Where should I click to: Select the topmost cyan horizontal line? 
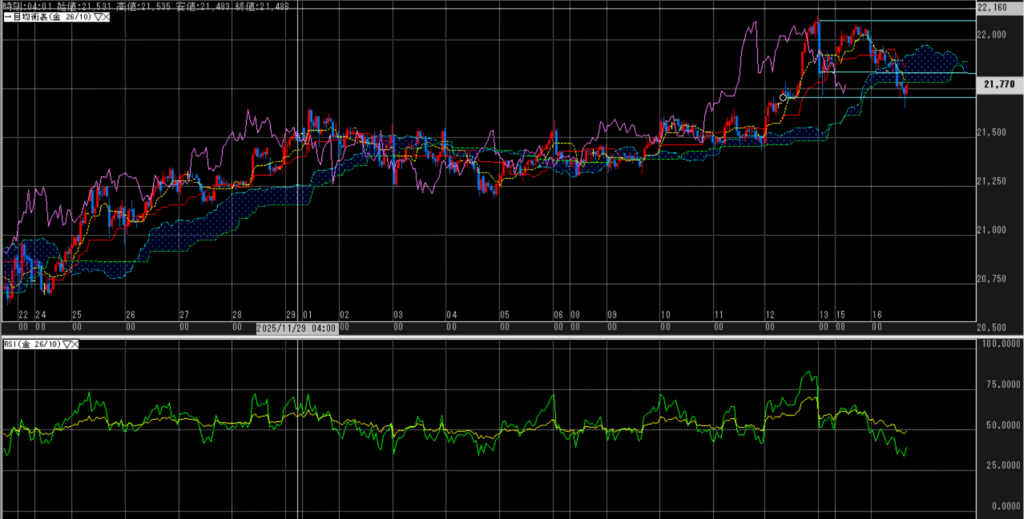click(900, 21)
